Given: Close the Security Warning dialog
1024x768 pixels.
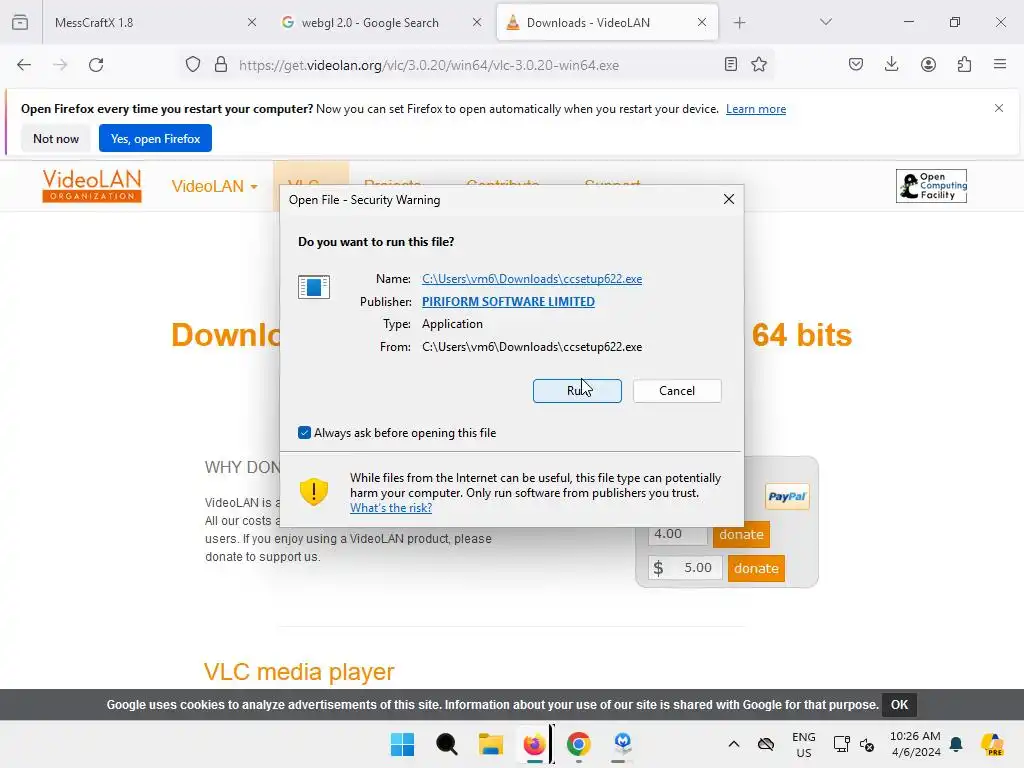Looking at the screenshot, I should [x=729, y=199].
